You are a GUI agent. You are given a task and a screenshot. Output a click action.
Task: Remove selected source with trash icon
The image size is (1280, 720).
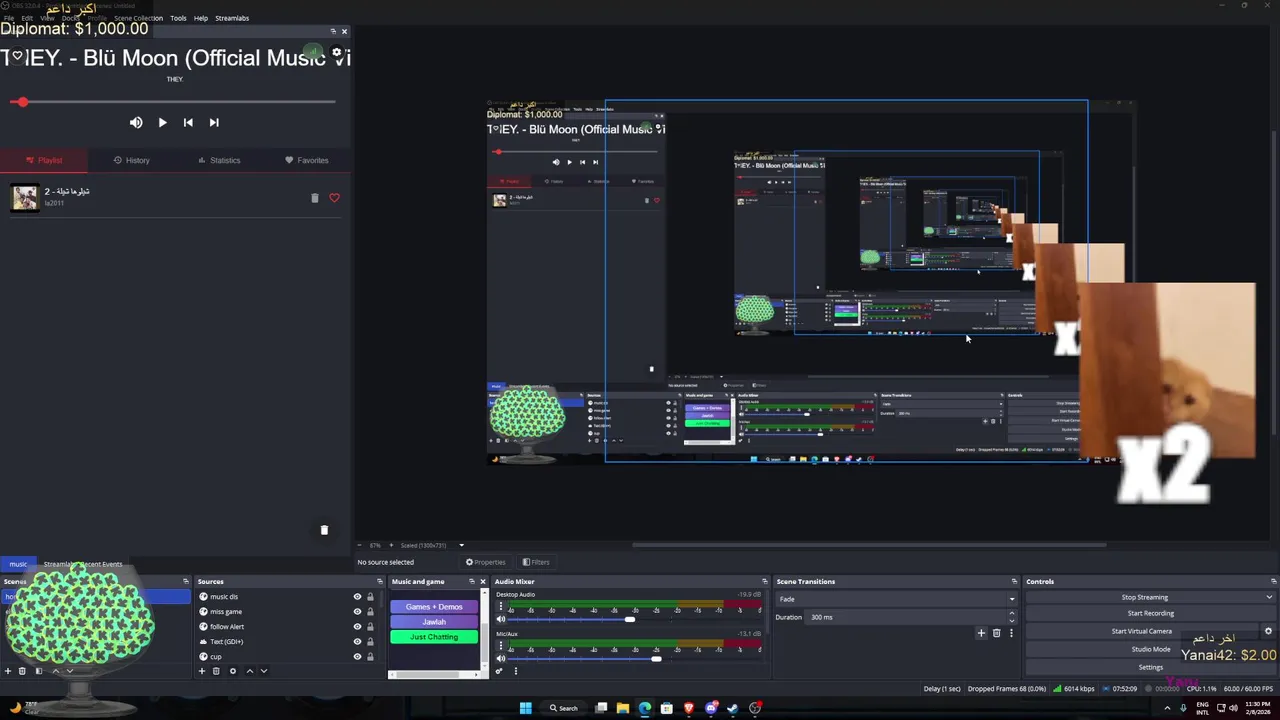pyautogui.click(x=216, y=671)
